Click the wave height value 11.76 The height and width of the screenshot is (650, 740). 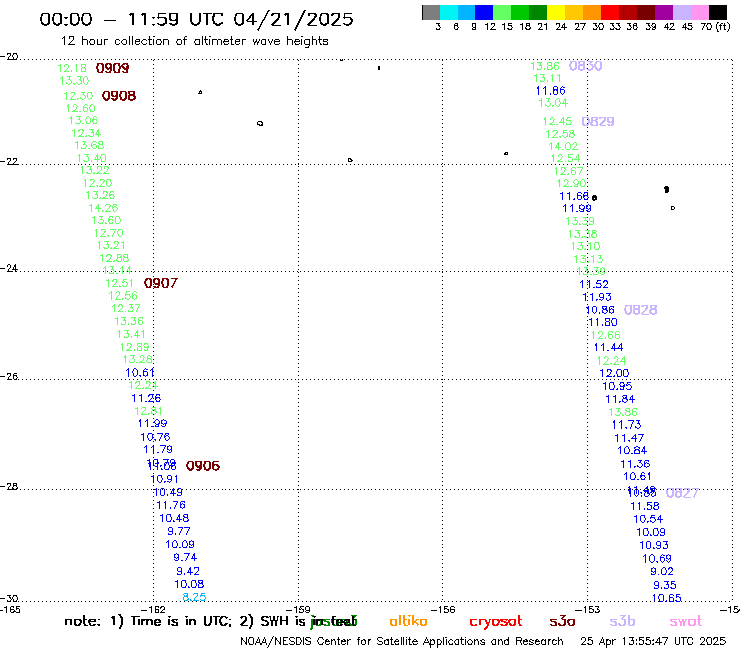171,506
